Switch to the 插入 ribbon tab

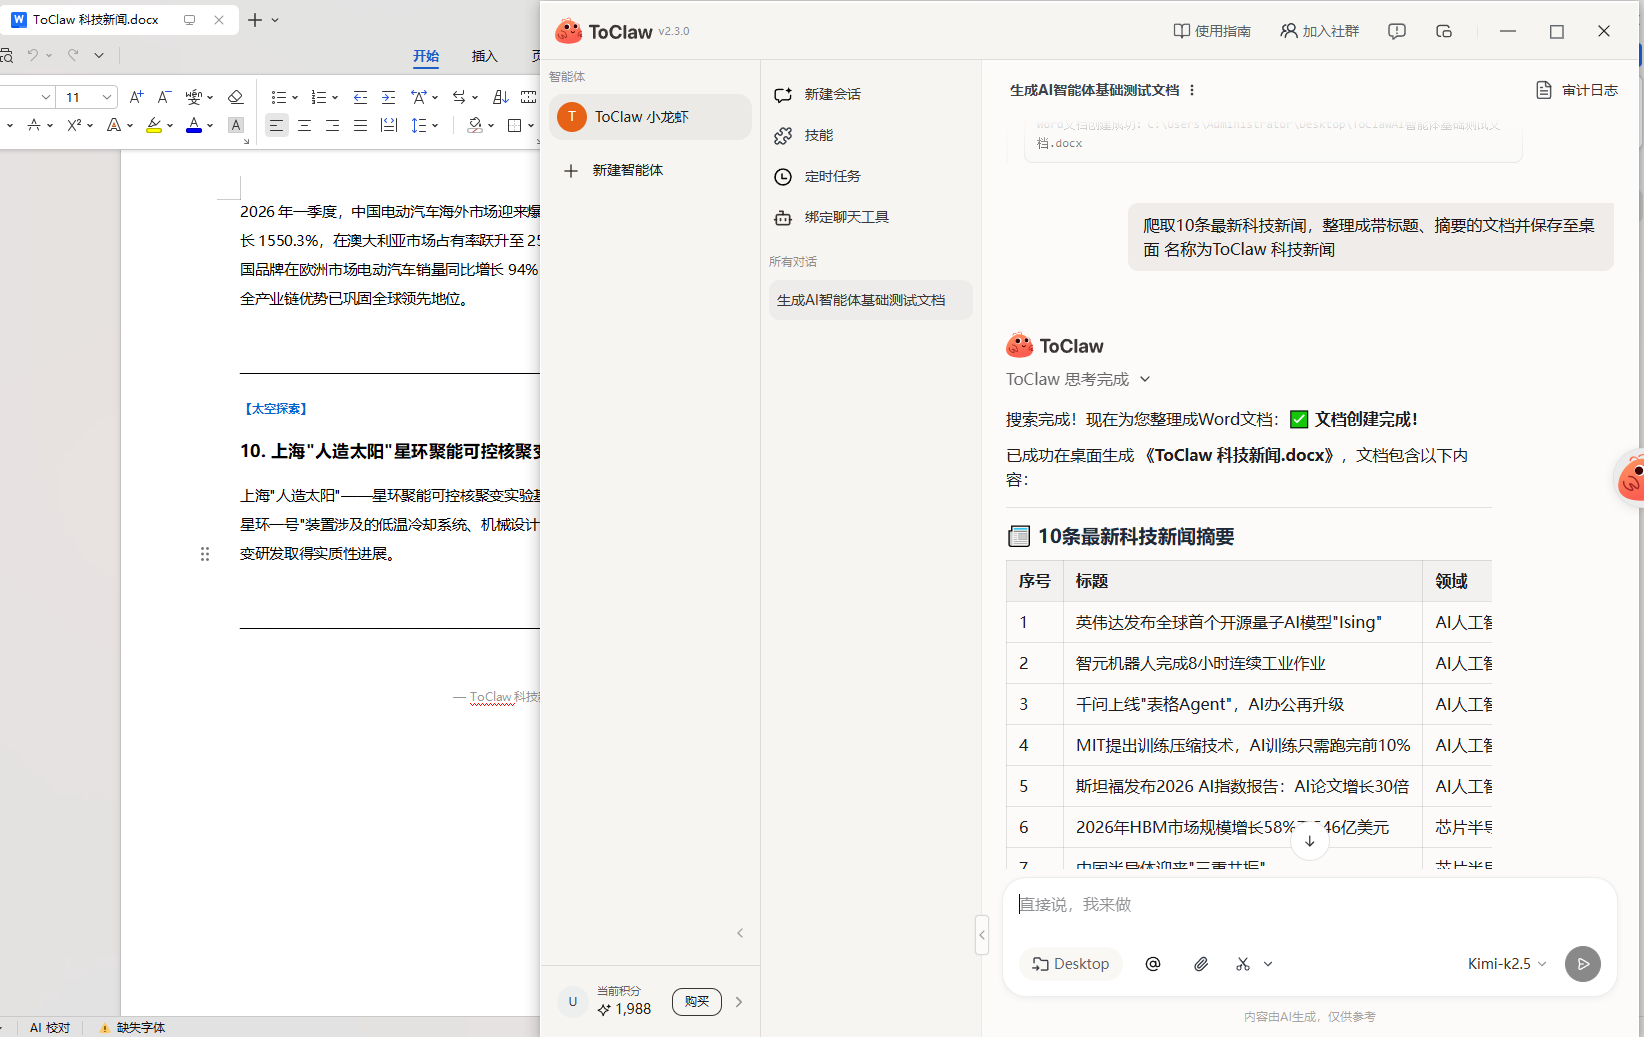pos(485,56)
